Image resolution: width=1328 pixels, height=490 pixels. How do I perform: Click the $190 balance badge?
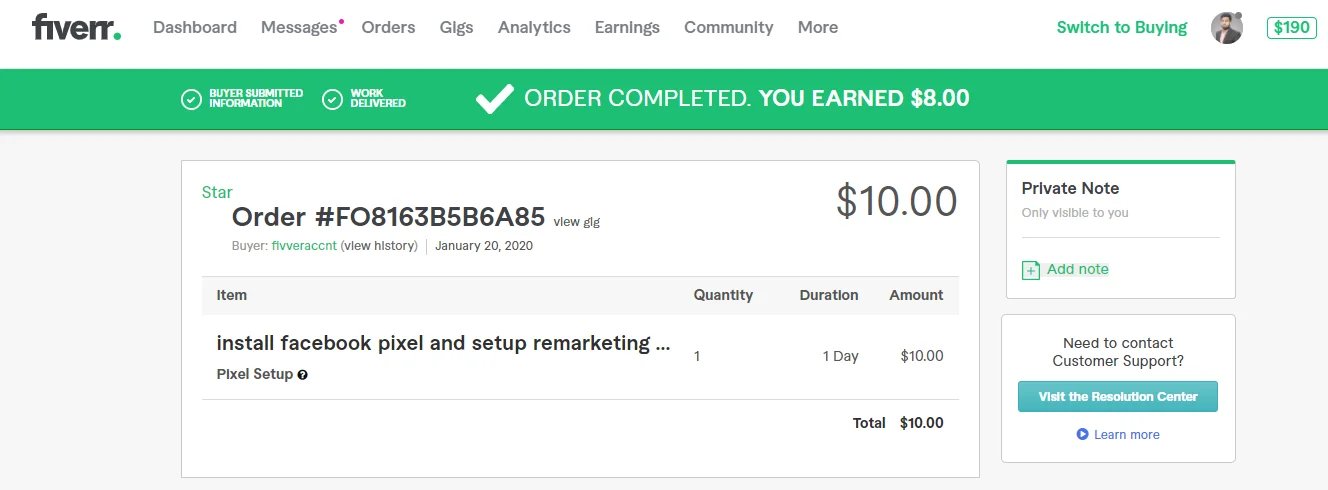(1291, 28)
